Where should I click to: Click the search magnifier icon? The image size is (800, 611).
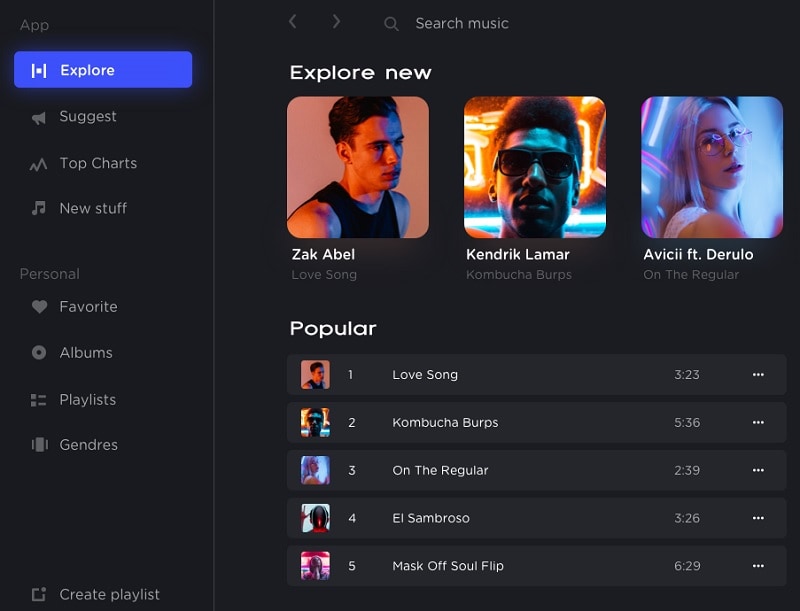391,23
